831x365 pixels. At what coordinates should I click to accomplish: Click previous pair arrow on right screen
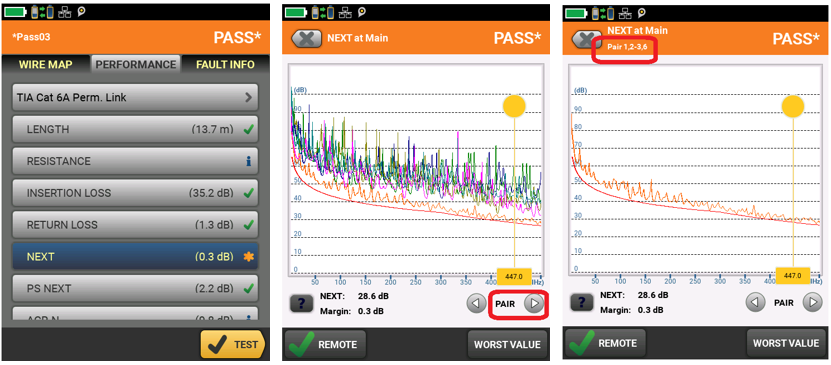point(755,302)
